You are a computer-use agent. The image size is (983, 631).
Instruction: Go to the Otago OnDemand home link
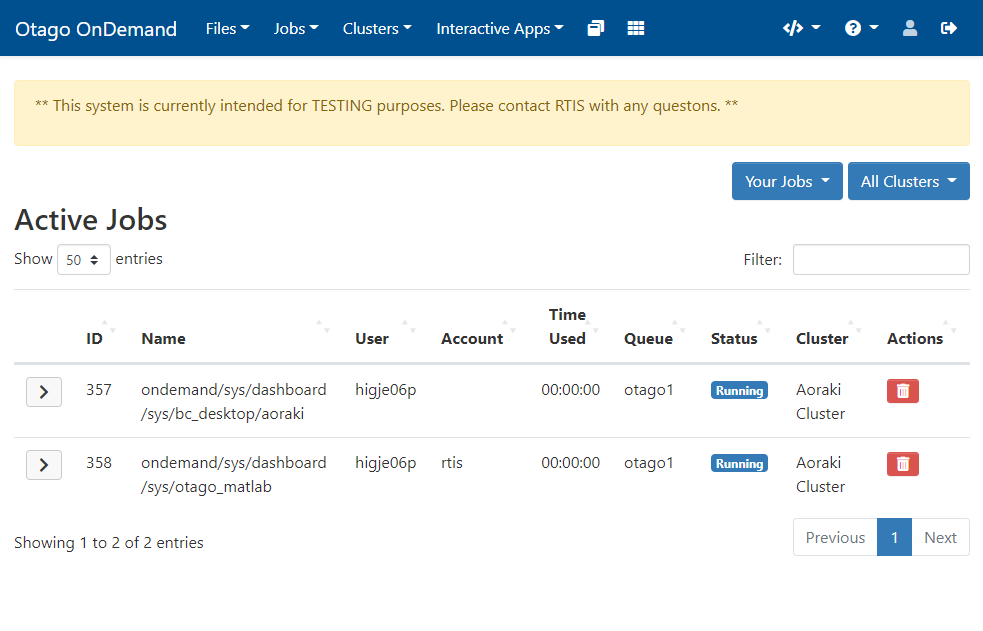(x=96, y=28)
